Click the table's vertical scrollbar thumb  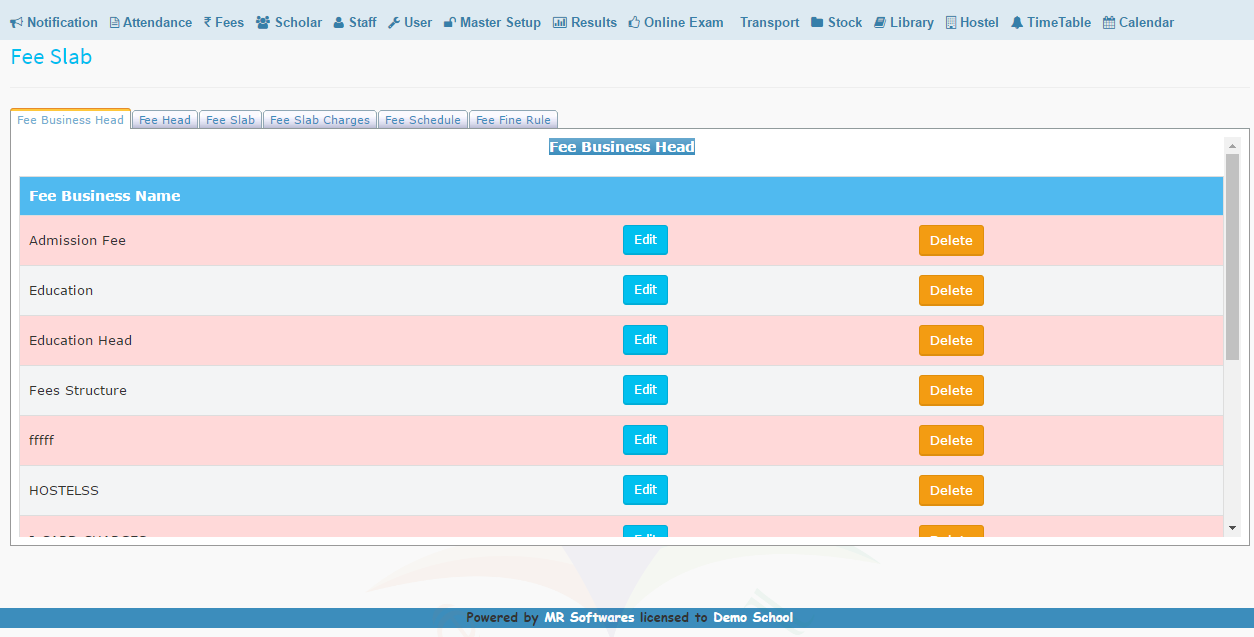[1232, 257]
